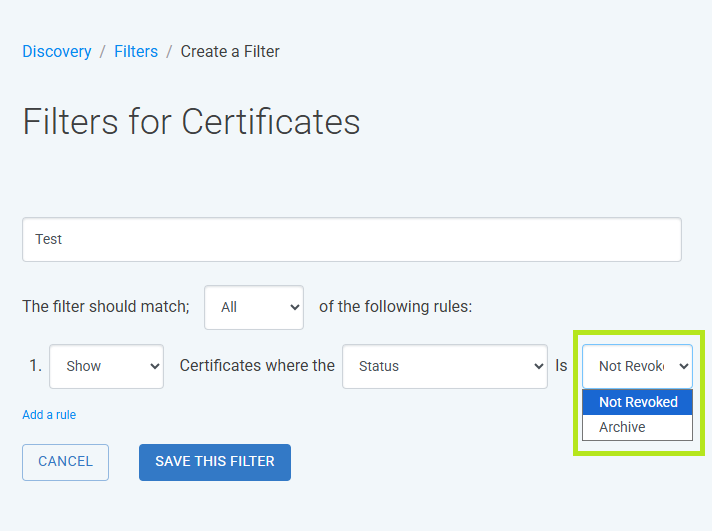Screen dimensions: 712x531
Task: Select Archive option in list
Action: [637, 427]
